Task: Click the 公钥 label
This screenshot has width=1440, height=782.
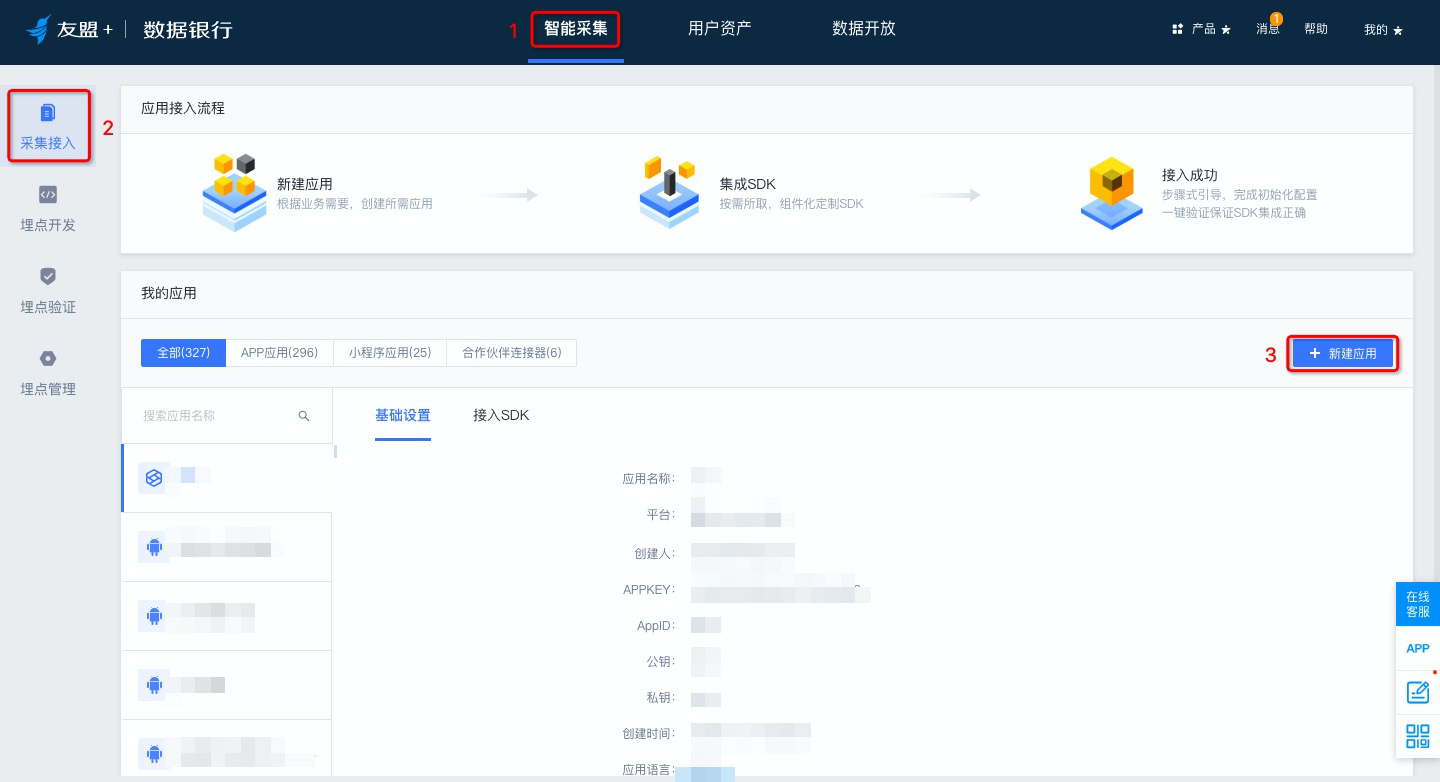Action: coord(662,661)
